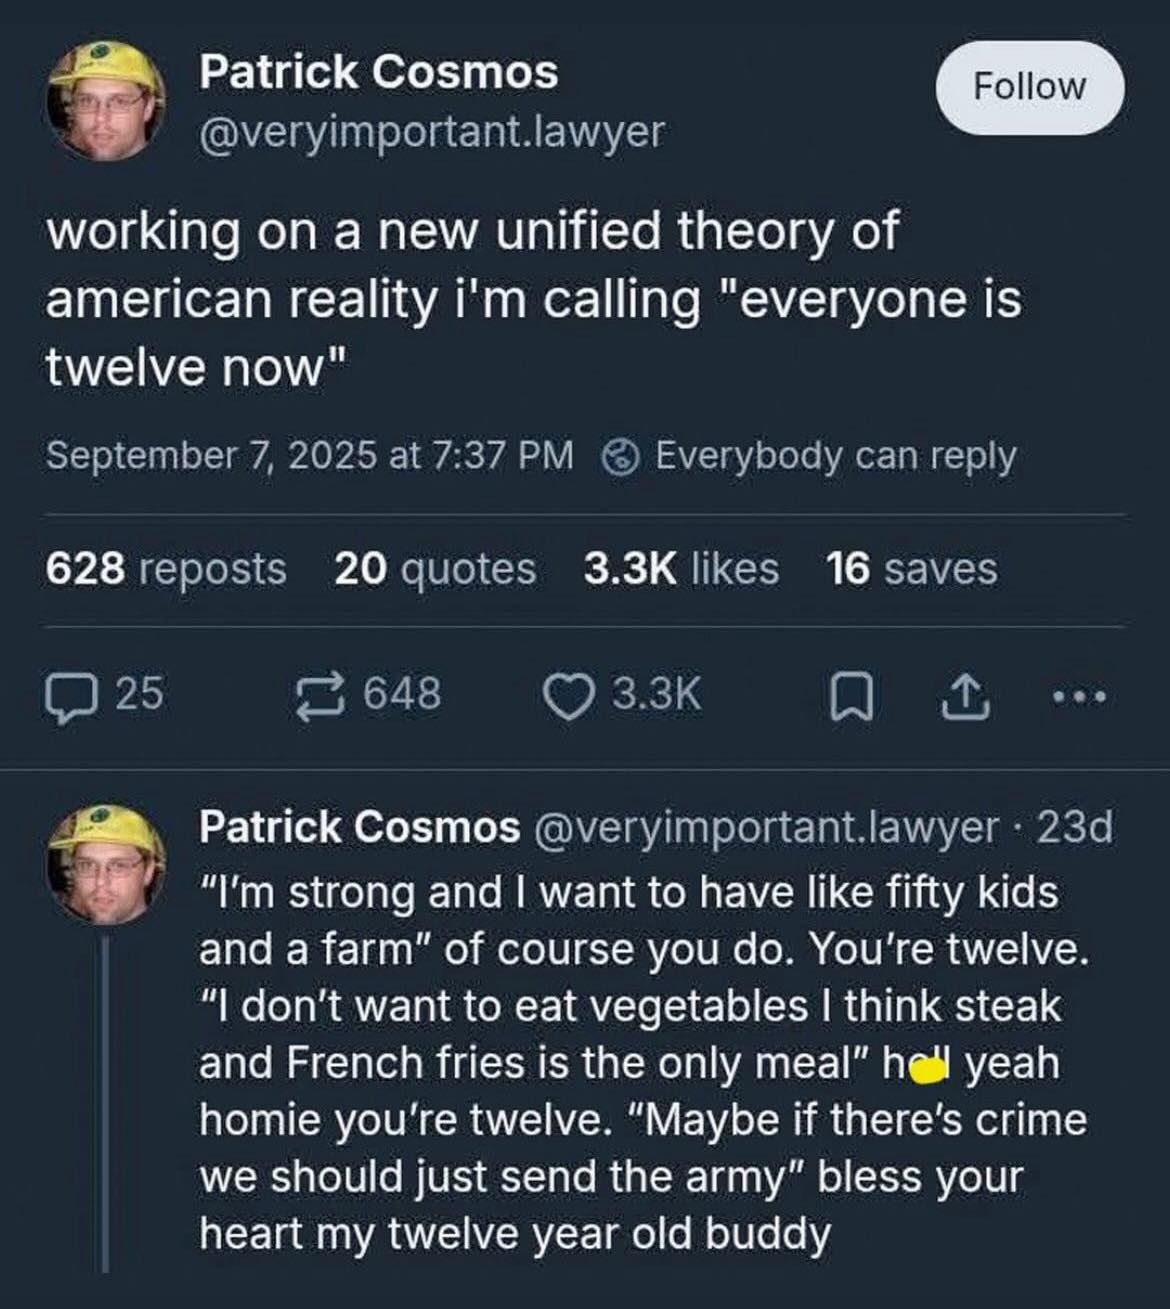Click Patrick Cosmos name in reply post
Viewport: 1170px width, 1309px height.
[x=360, y=827]
